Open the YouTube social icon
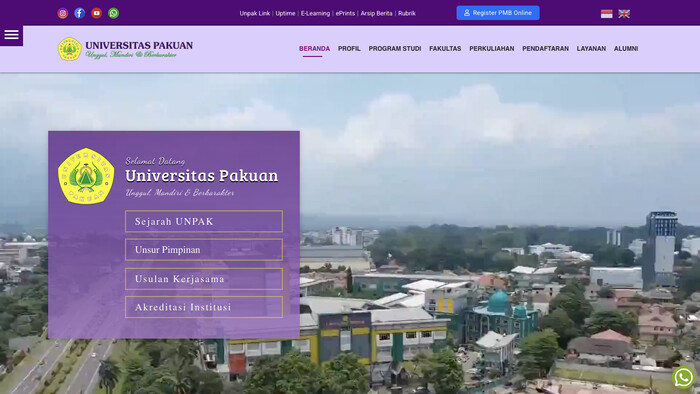The width and height of the screenshot is (700, 394). pyautogui.click(x=96, y=13)
